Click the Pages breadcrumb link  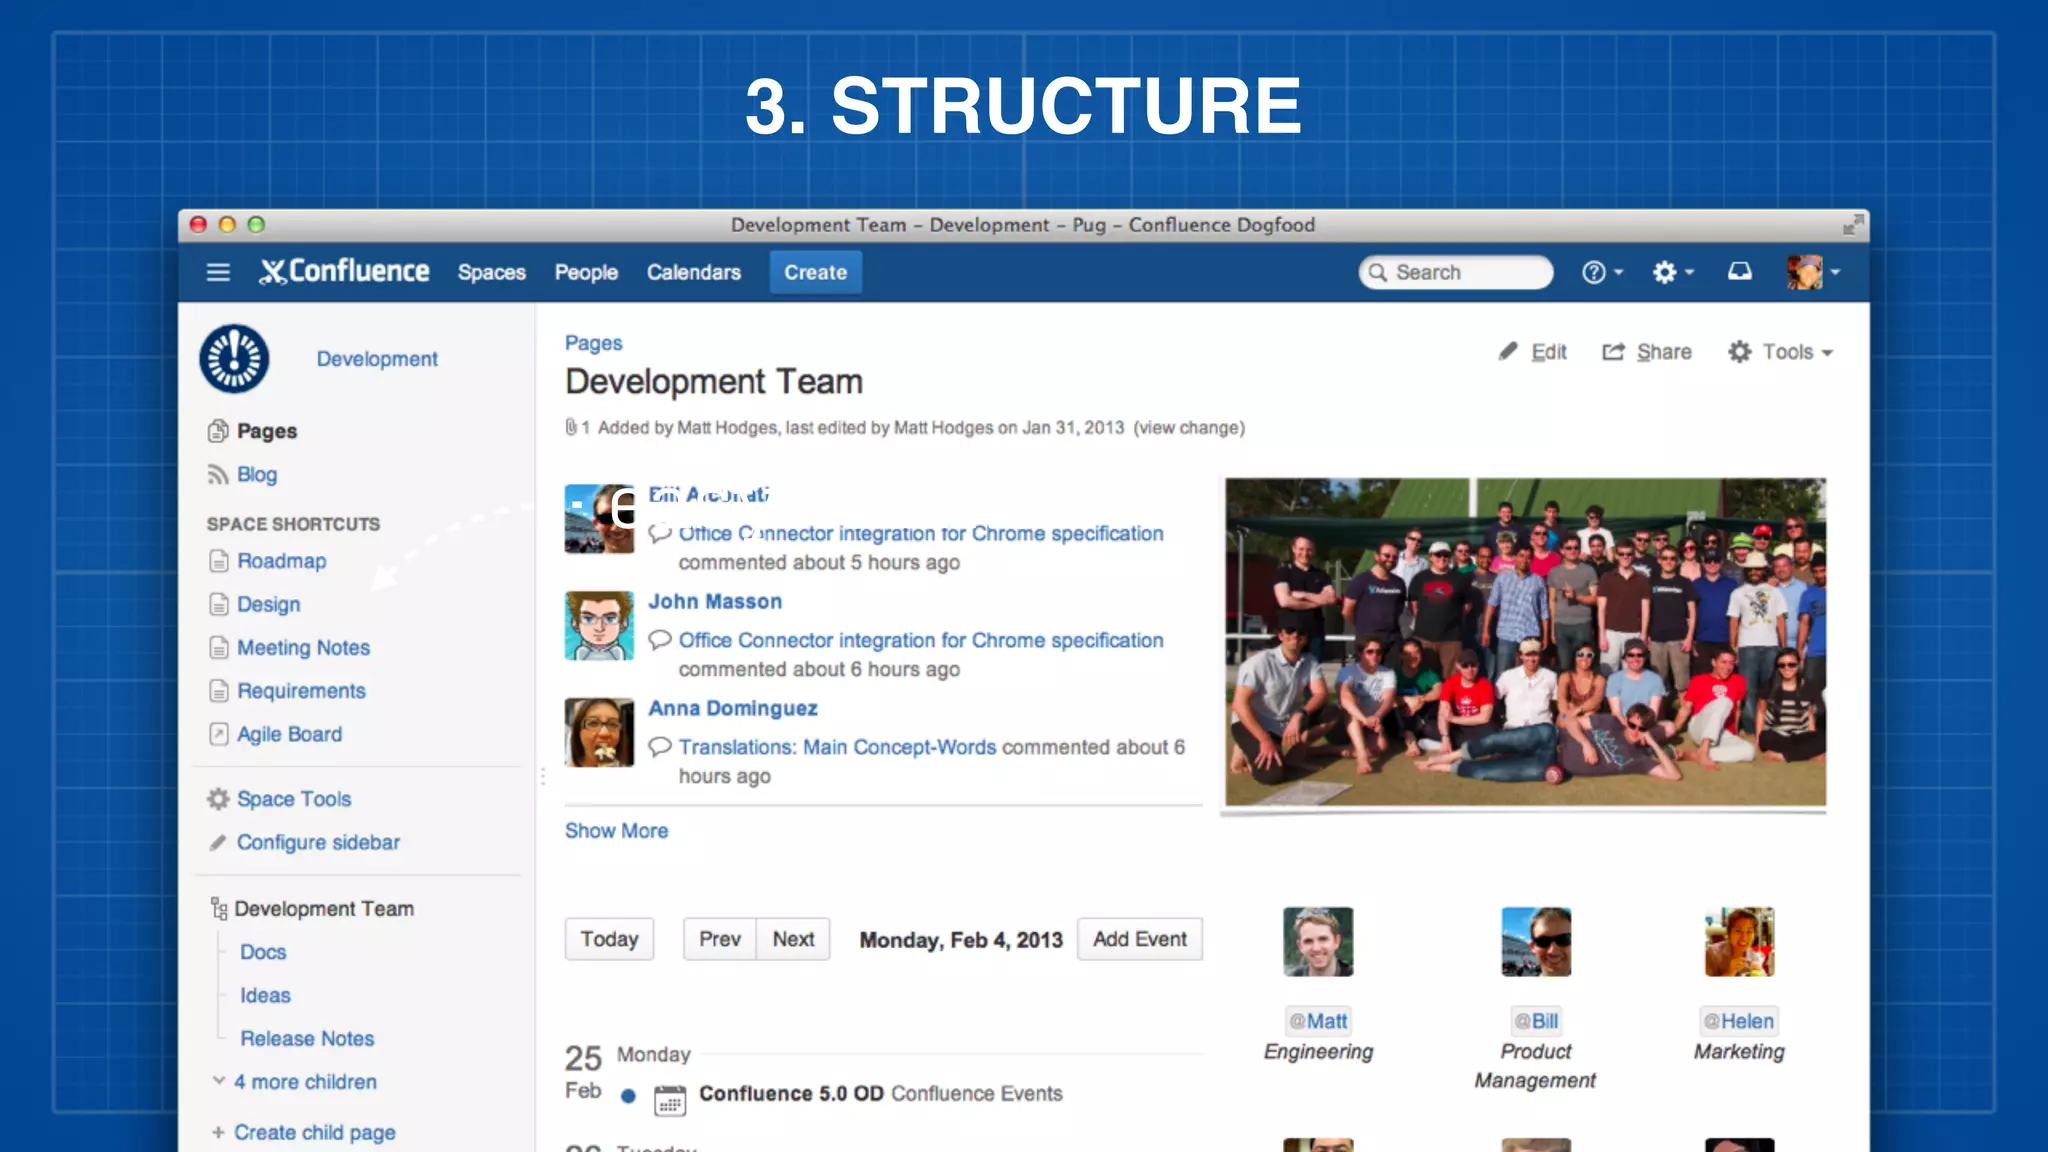[593, 343]
